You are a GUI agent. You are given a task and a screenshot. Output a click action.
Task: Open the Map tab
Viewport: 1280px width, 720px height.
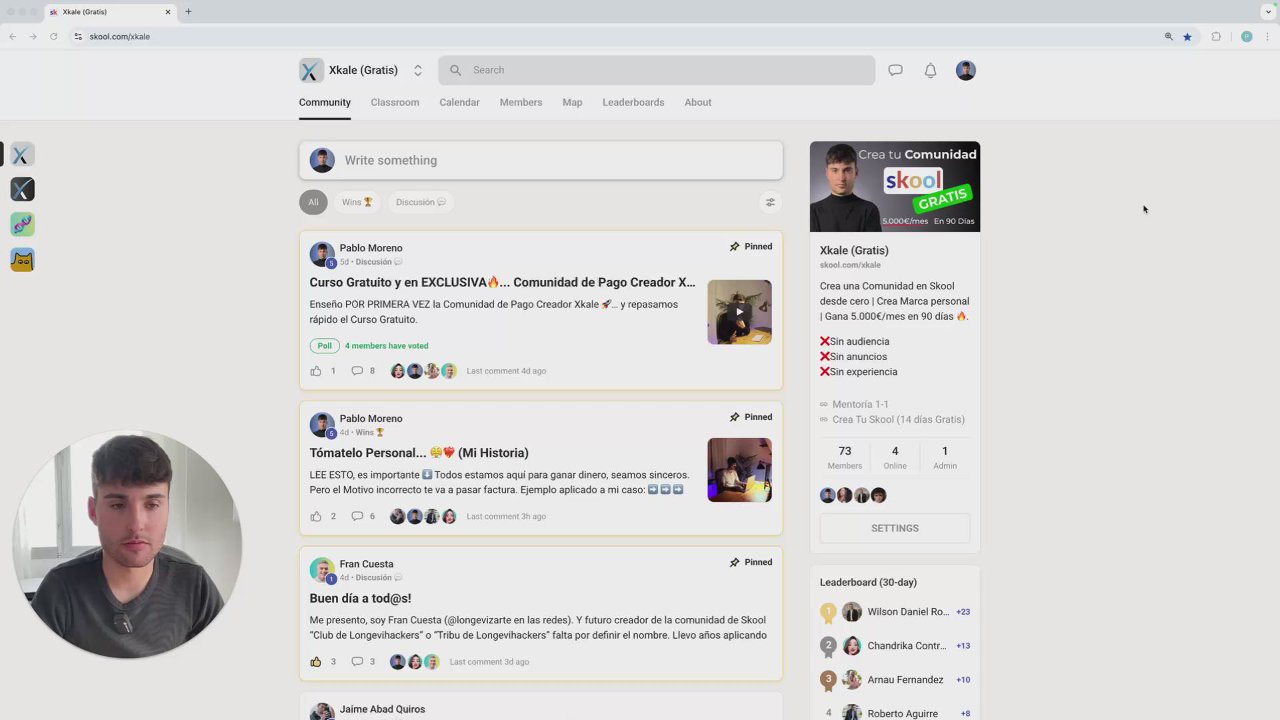tap(572, 102)
